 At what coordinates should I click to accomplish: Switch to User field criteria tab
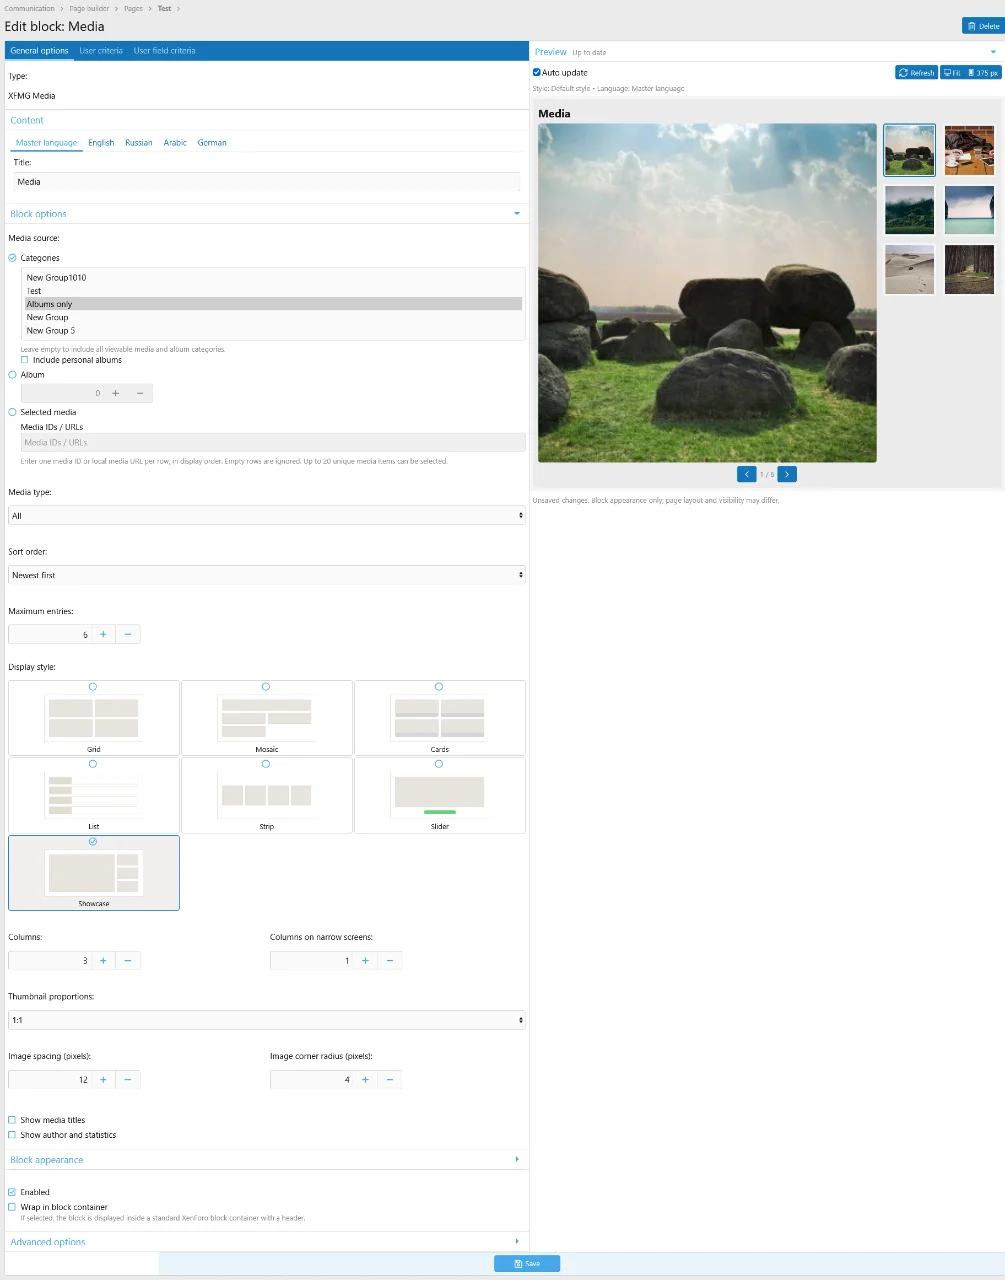tap(164, 51)
